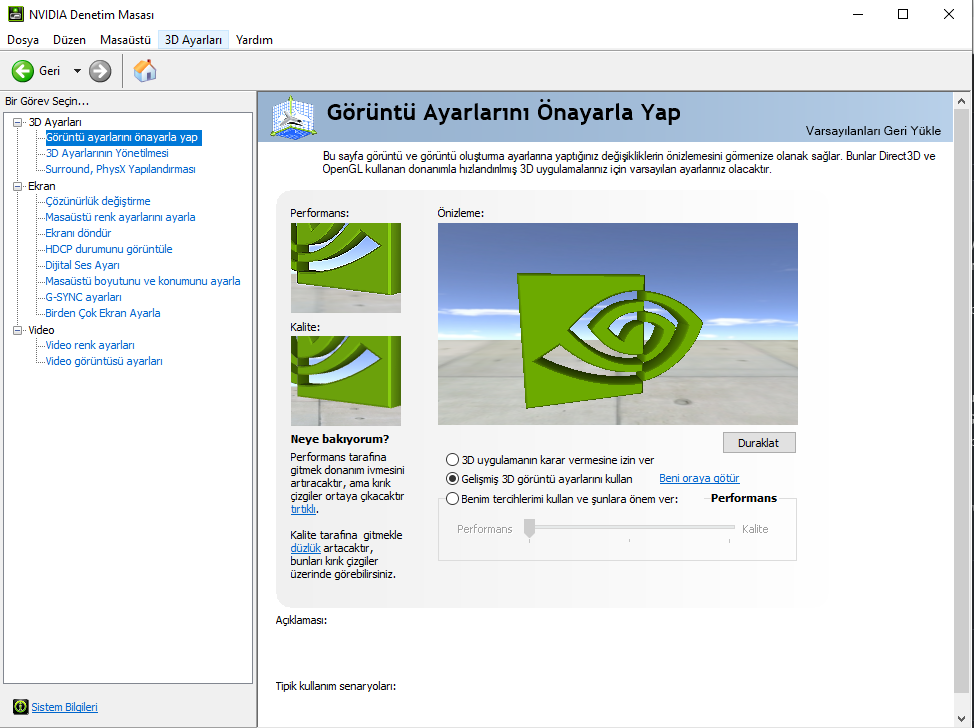Open the back history dropdown arrow
The height and width of the screenshot is (728, 974).
click(77, 71)
